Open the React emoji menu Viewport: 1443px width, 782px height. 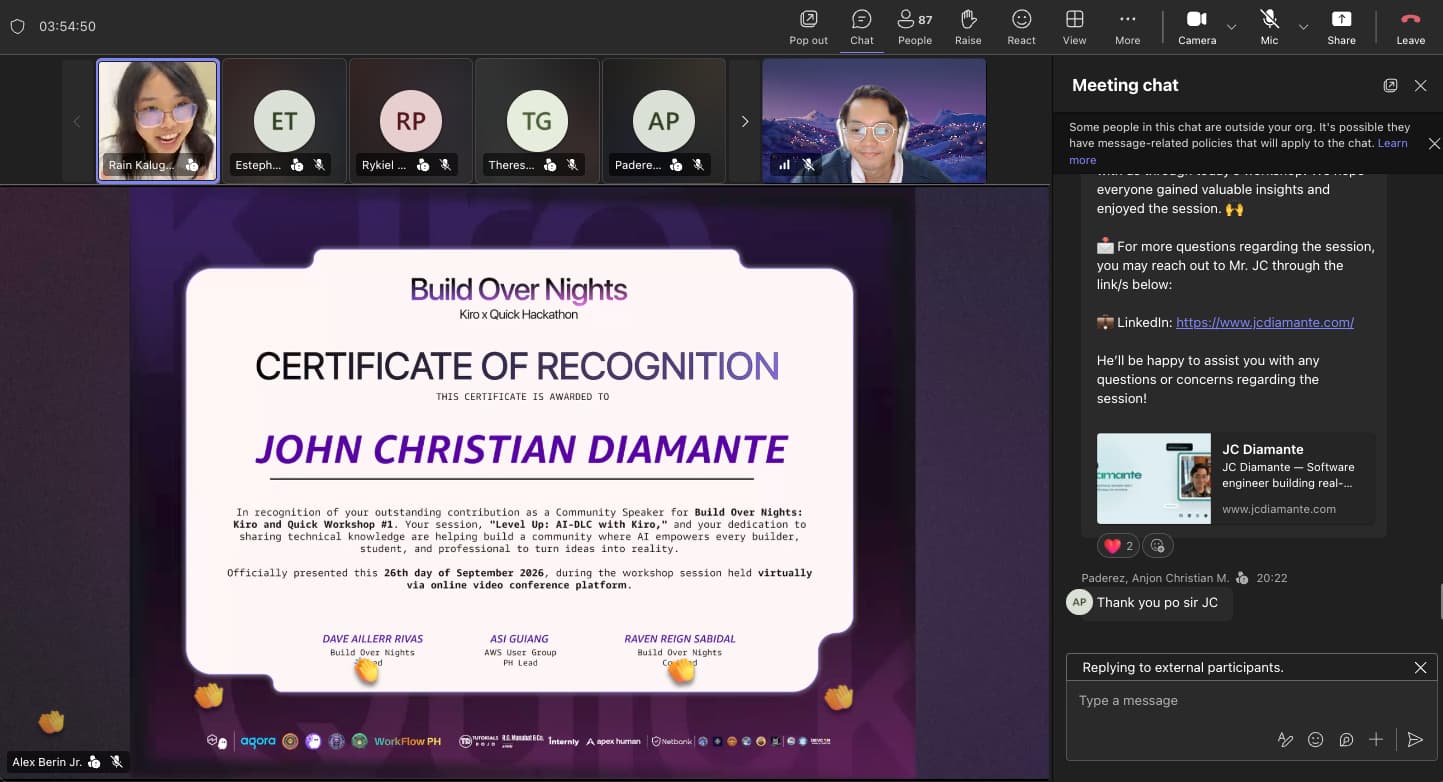pos(1021,27)
